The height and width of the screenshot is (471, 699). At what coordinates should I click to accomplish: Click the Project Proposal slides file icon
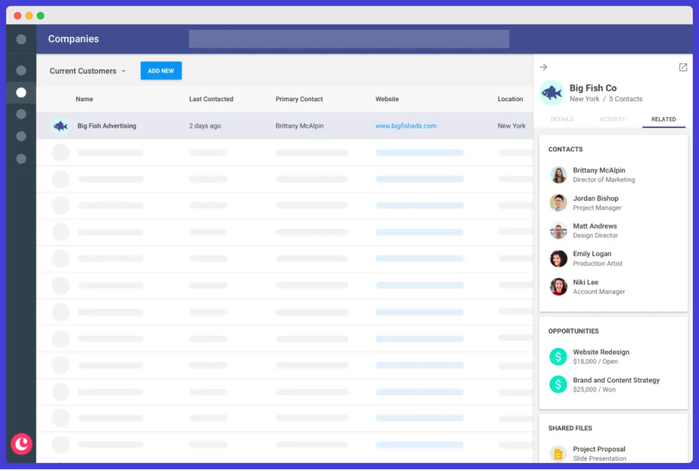[558, 454]
